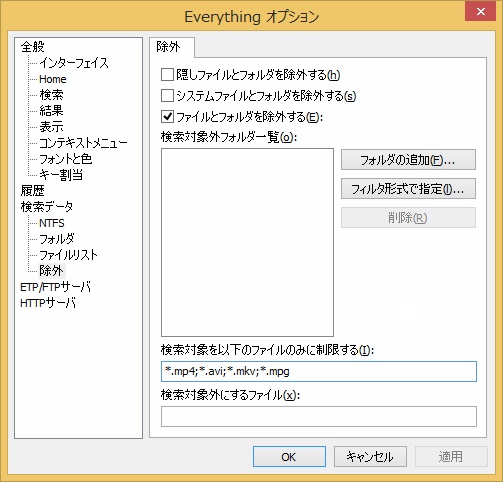
Task: Select Home in the tree
Action: coord(53,79)
